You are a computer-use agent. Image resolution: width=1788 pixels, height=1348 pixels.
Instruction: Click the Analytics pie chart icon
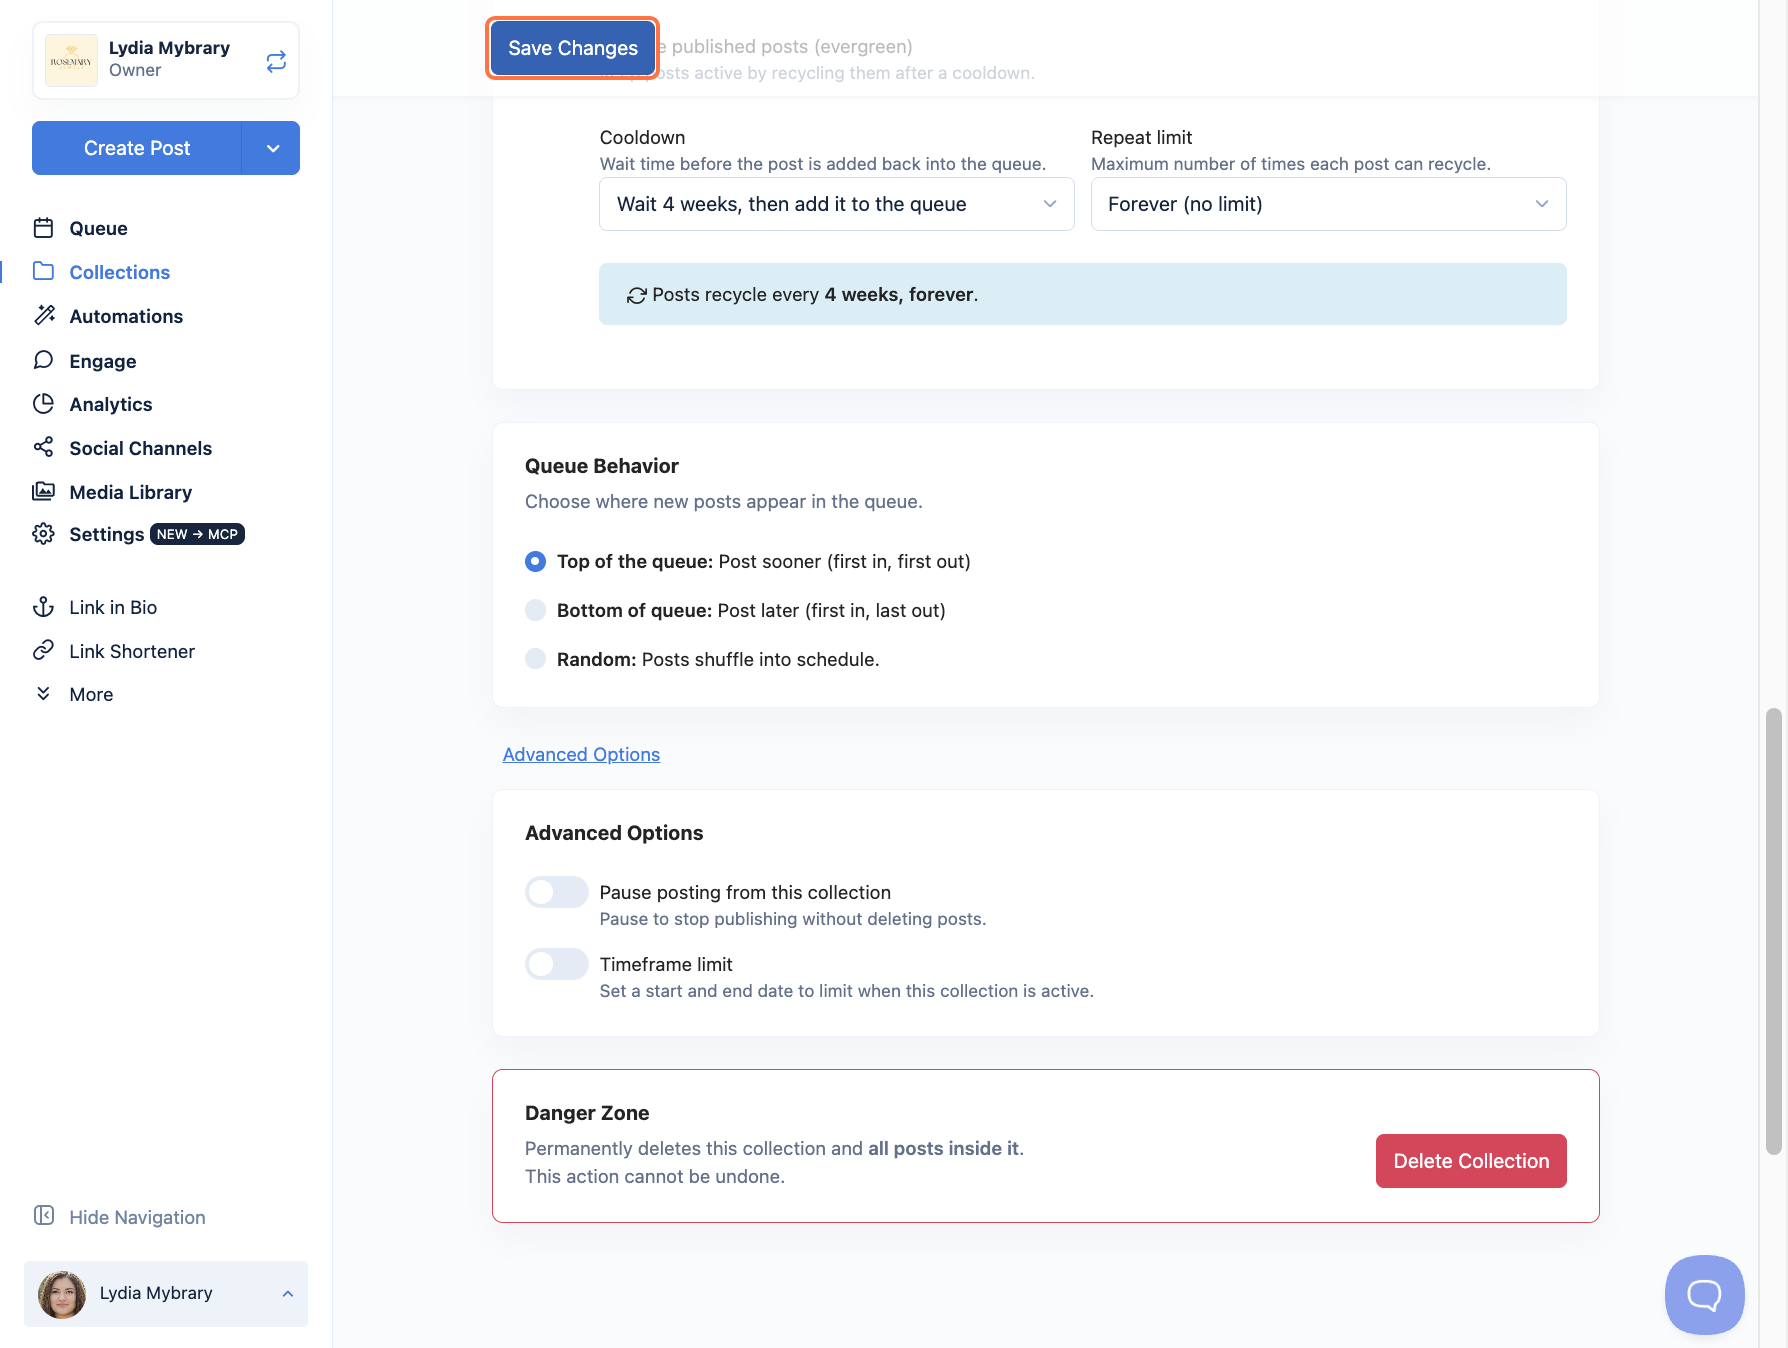(x=43, y=404)
